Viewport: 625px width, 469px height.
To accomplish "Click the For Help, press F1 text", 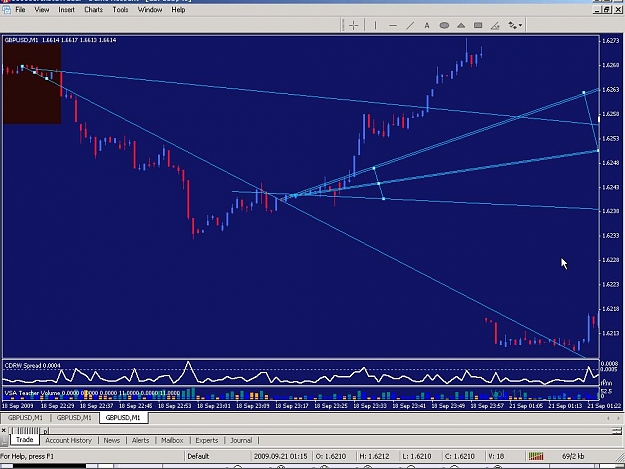I will click(27, 456).
